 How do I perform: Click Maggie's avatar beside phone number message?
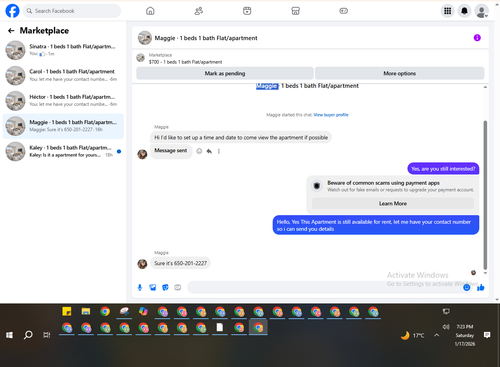(142, 264)
